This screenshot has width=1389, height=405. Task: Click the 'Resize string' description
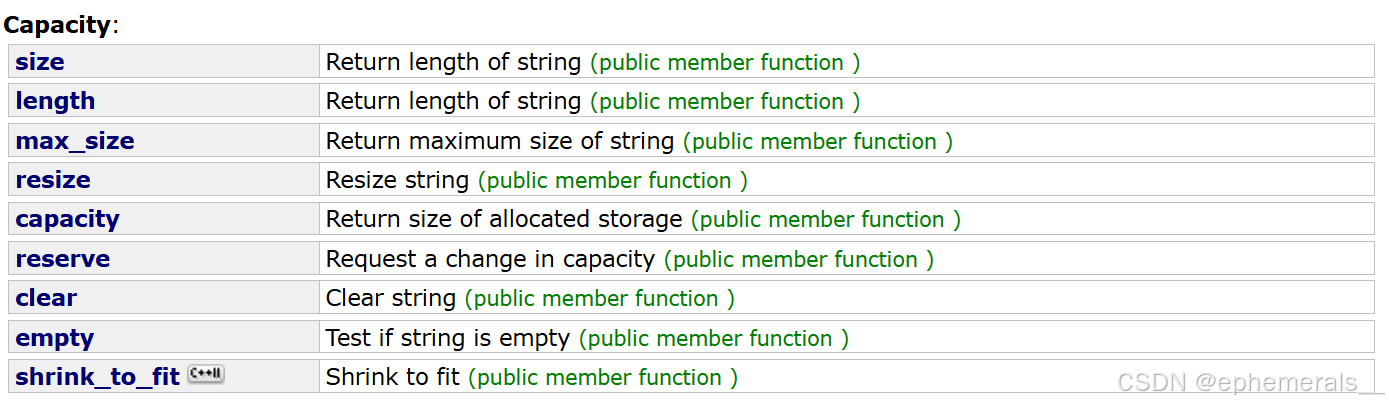pyautogui.click(x=397, y=180)
